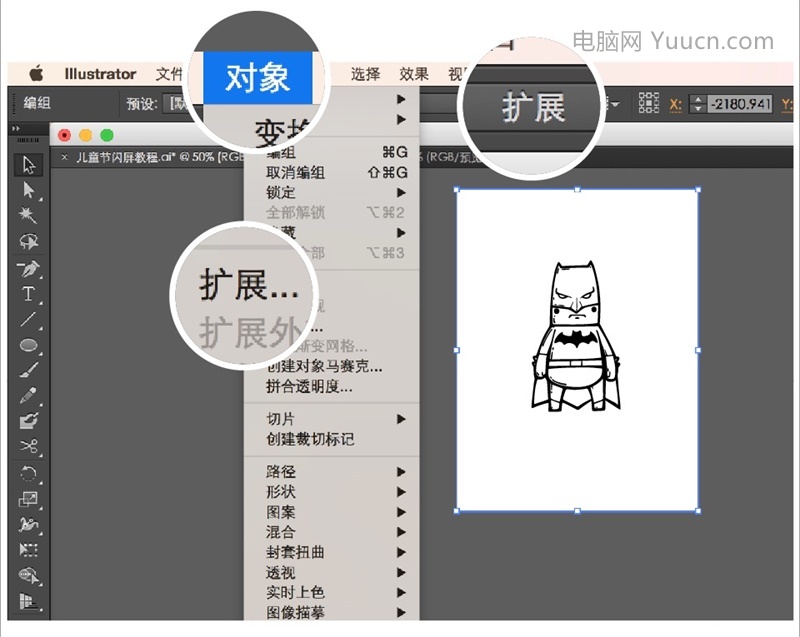800x637 pixels.
Task: Close the 儿童节闪屏教程.ai document tab
Action: point(64,157)
